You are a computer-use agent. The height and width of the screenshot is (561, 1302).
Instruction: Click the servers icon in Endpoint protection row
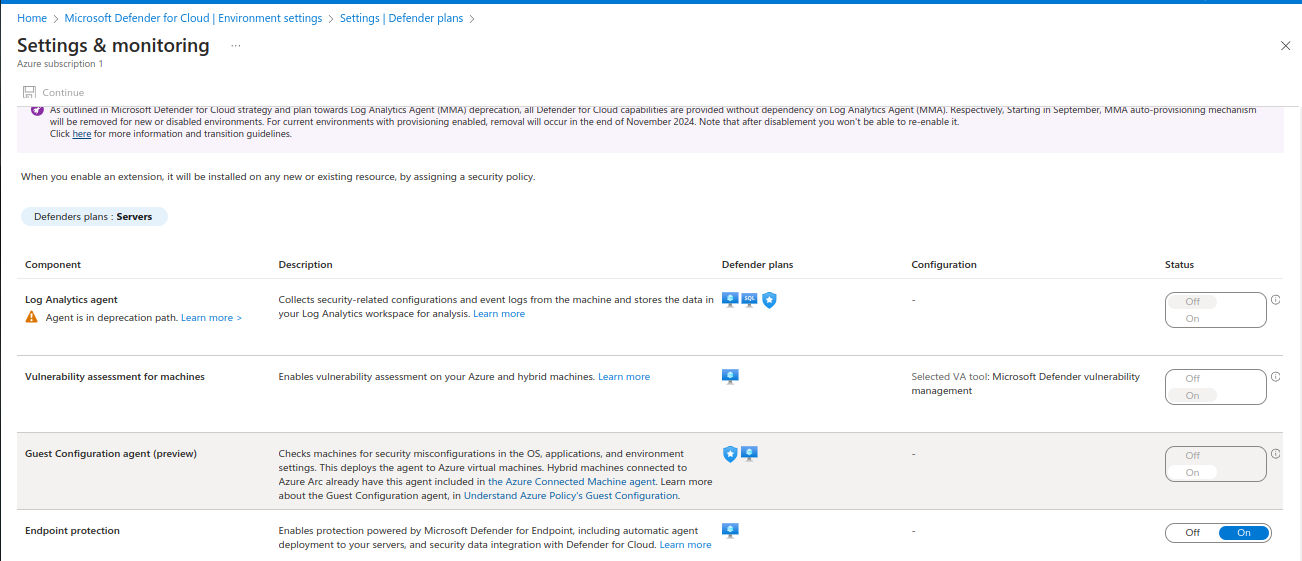730,530
